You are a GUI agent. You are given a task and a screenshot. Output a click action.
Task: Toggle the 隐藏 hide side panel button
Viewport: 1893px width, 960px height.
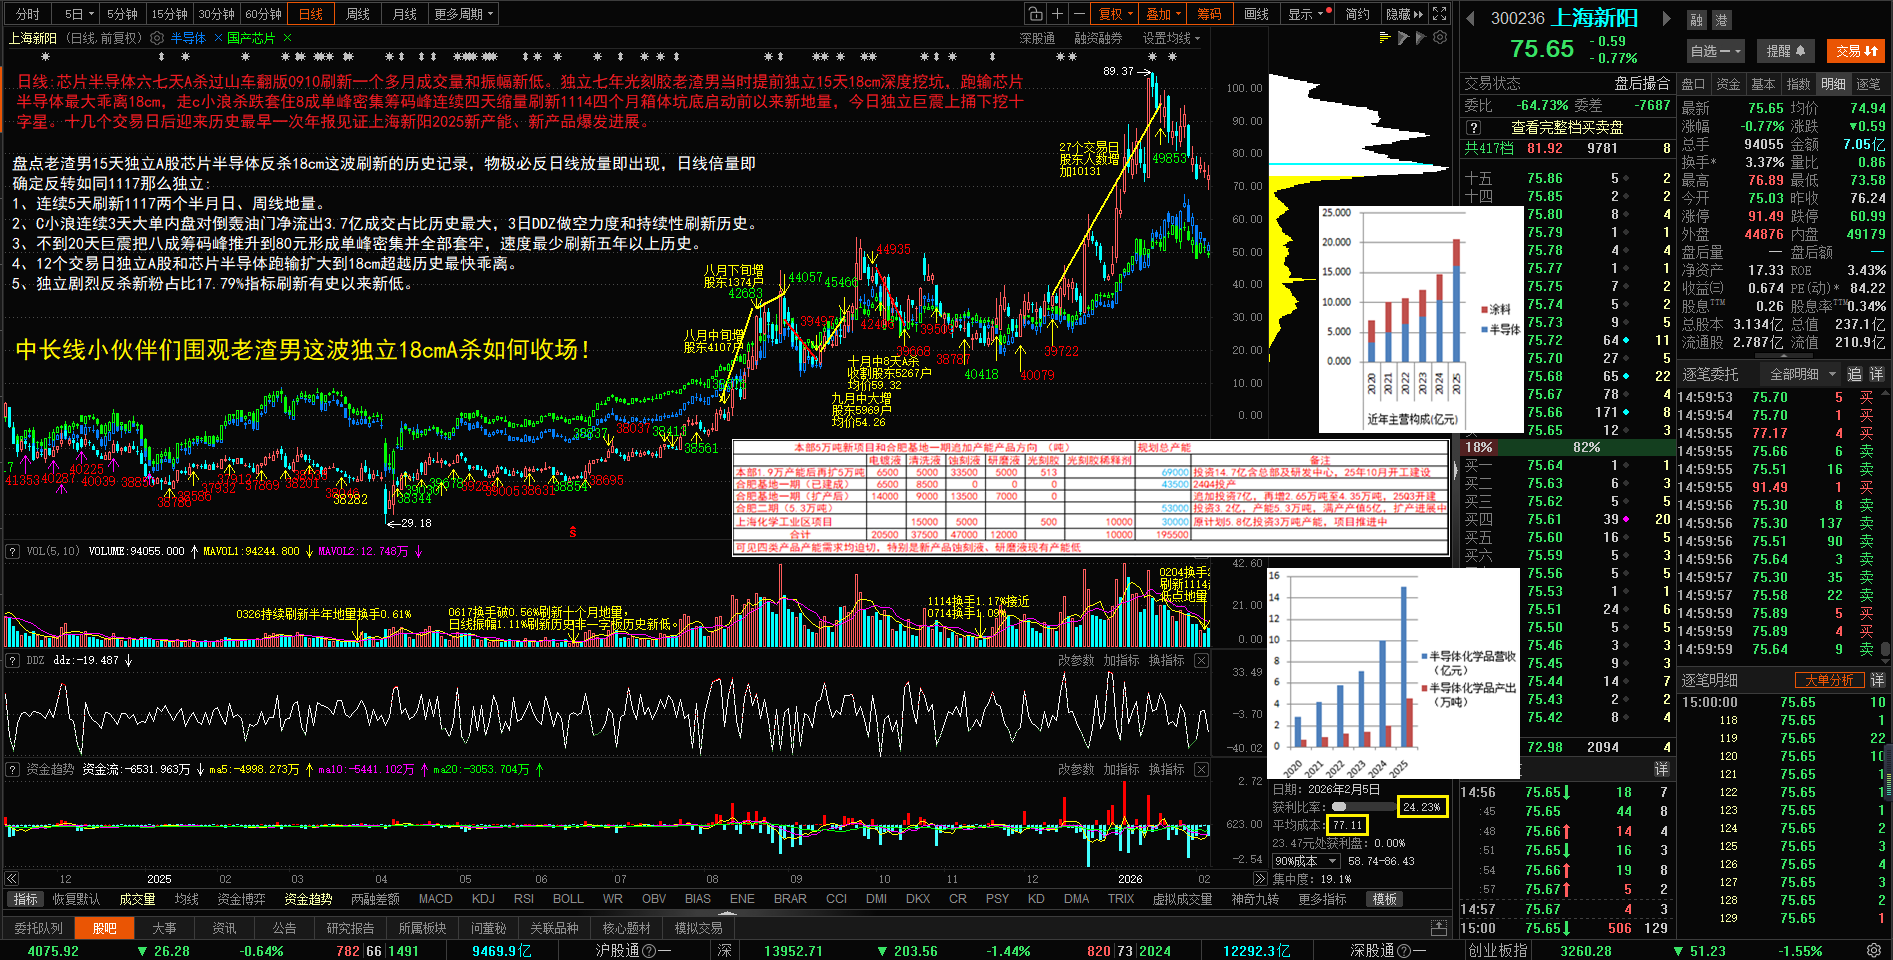point(1404,14)
